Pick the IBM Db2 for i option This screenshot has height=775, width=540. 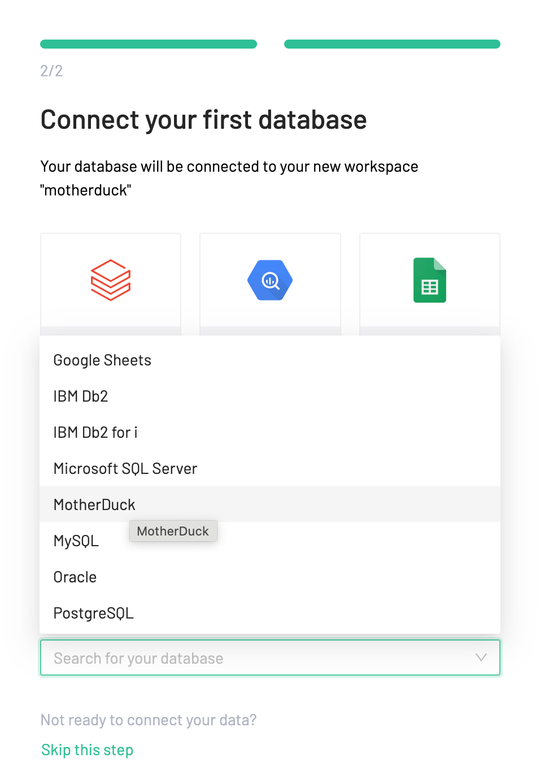(x=270, y=432)
